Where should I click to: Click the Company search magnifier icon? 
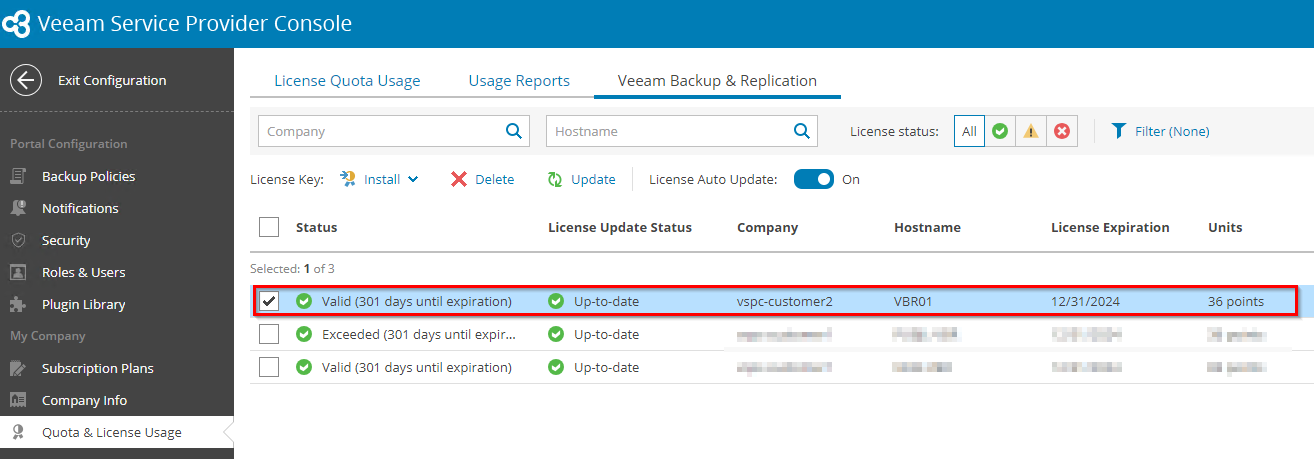tap(513, 131)
